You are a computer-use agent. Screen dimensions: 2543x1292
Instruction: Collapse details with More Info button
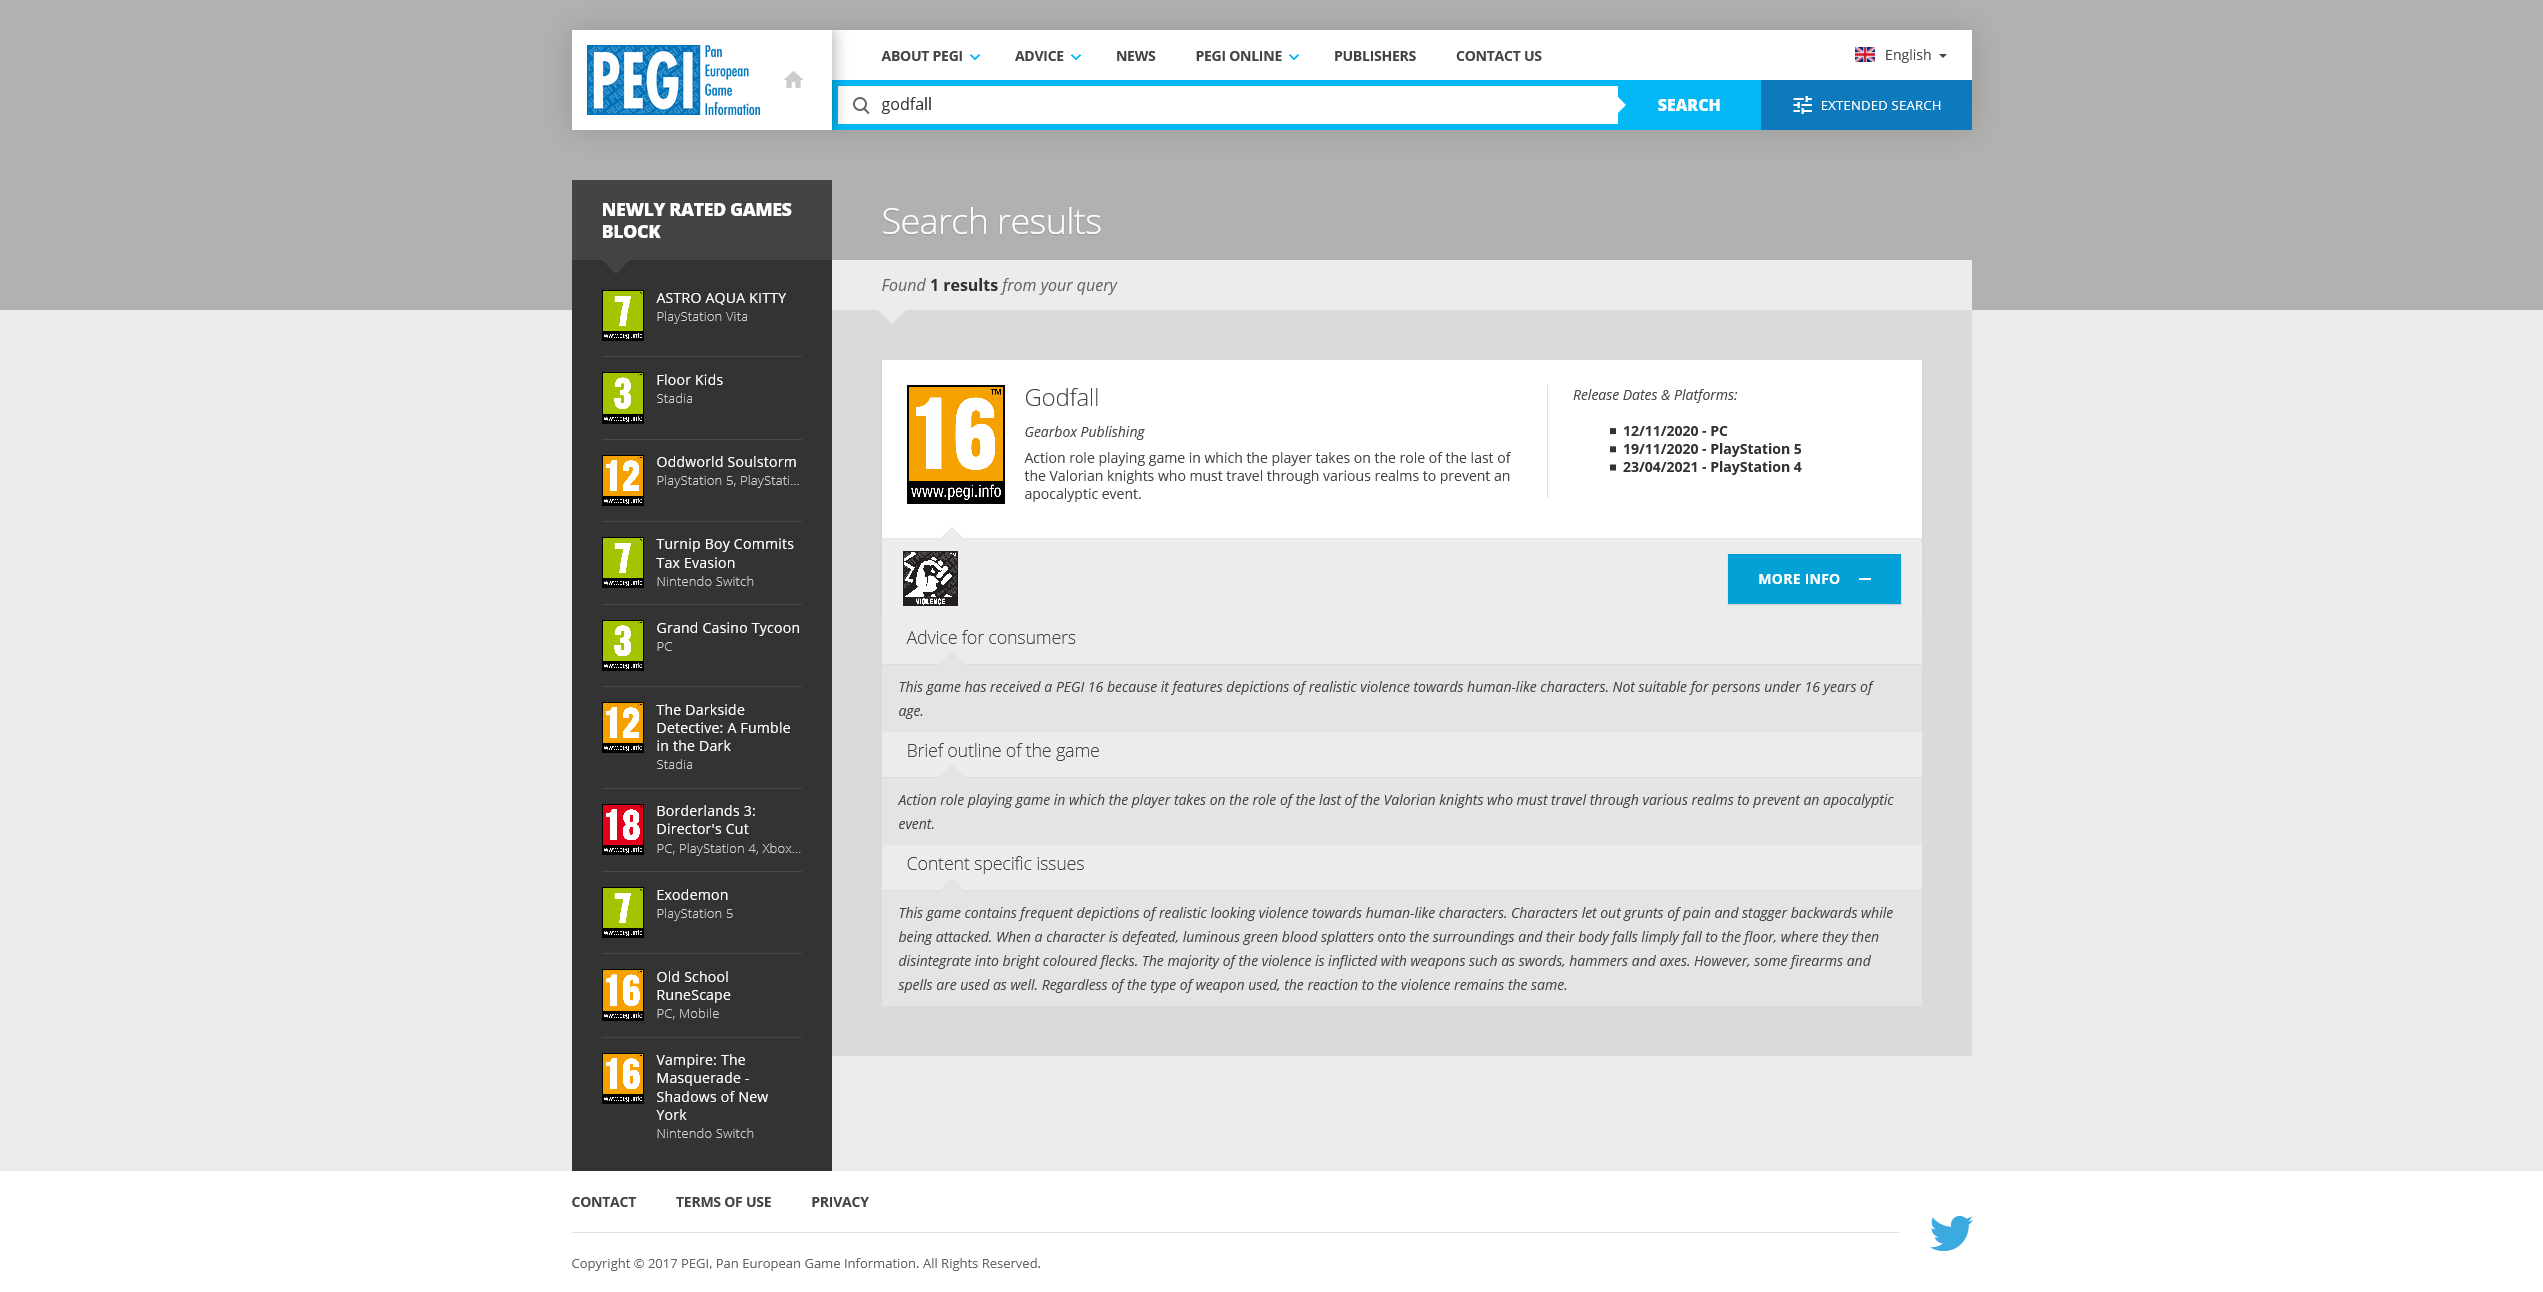1813,579
